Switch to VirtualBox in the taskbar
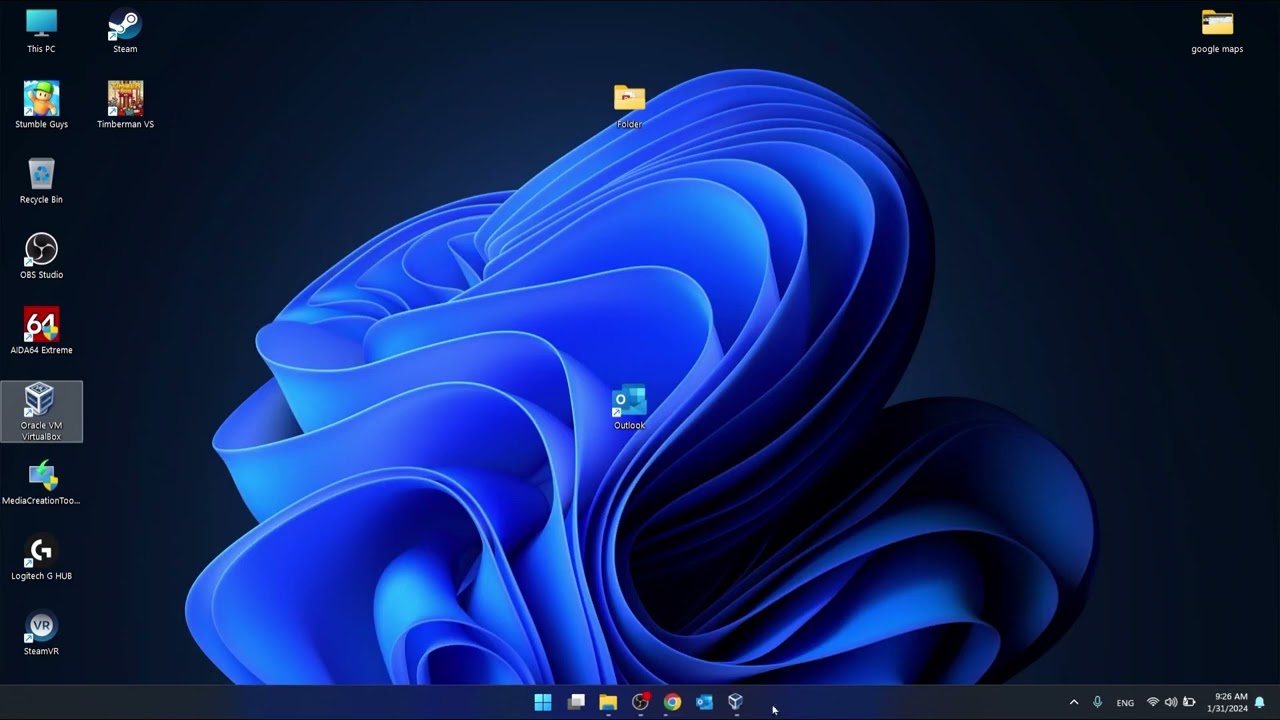1280x720 pixels. coord(736,702)
